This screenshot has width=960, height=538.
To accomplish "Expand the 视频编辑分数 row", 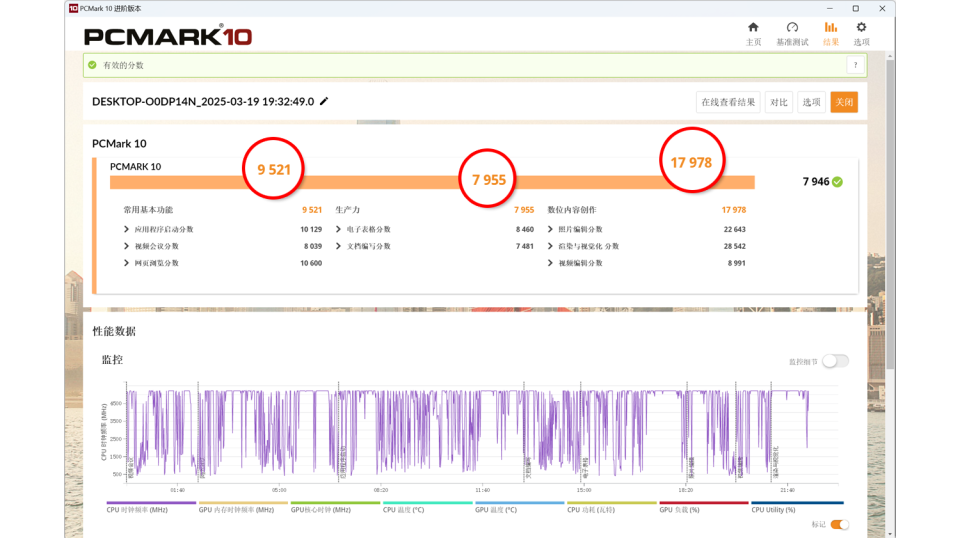I will (x=550, y=263).
